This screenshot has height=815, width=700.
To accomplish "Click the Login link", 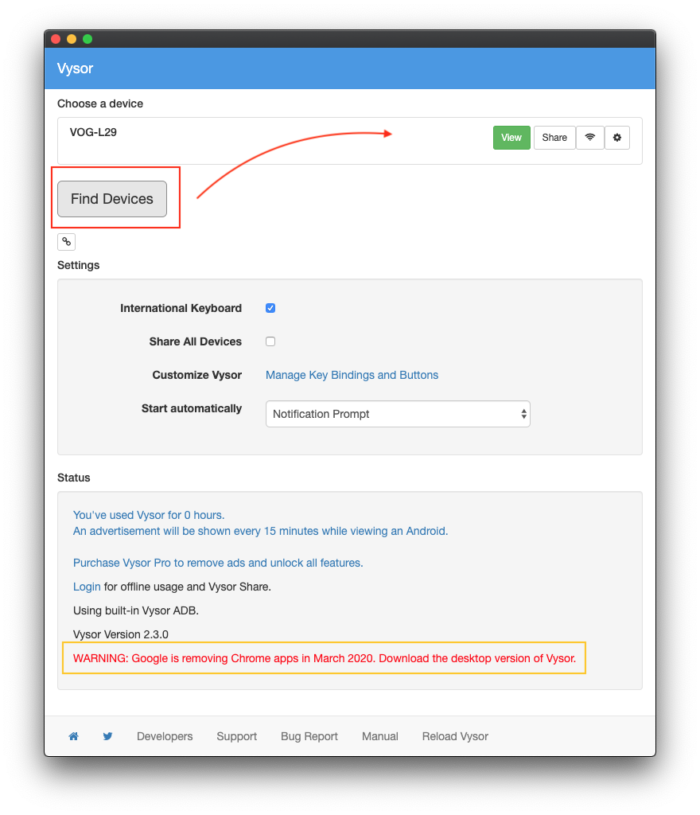I will [87, 587].
